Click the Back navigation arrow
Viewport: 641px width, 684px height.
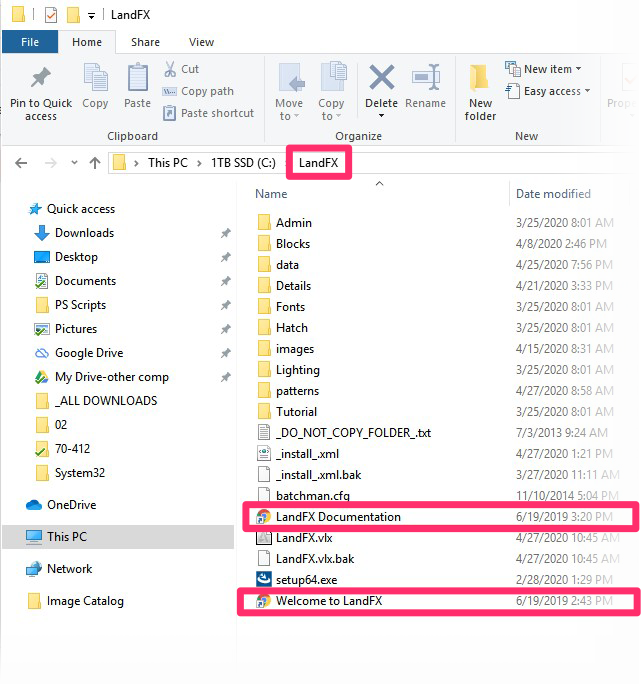(x=21, y=163)
